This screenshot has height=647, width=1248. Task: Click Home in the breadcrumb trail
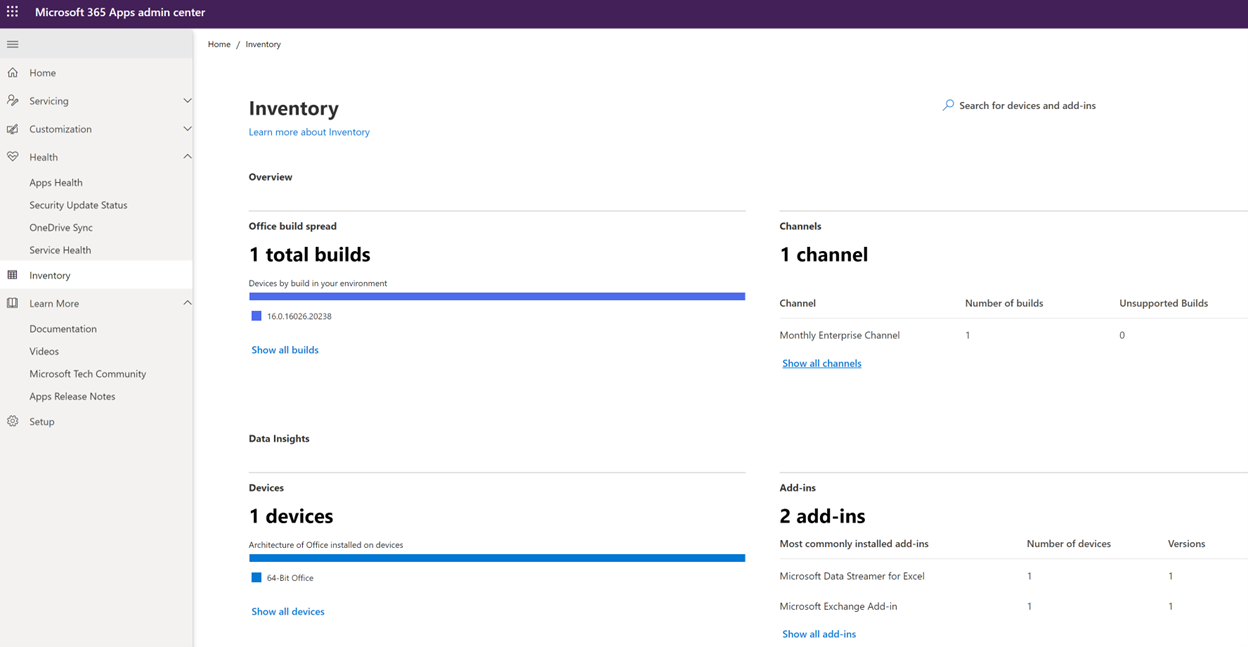[218, 44]
